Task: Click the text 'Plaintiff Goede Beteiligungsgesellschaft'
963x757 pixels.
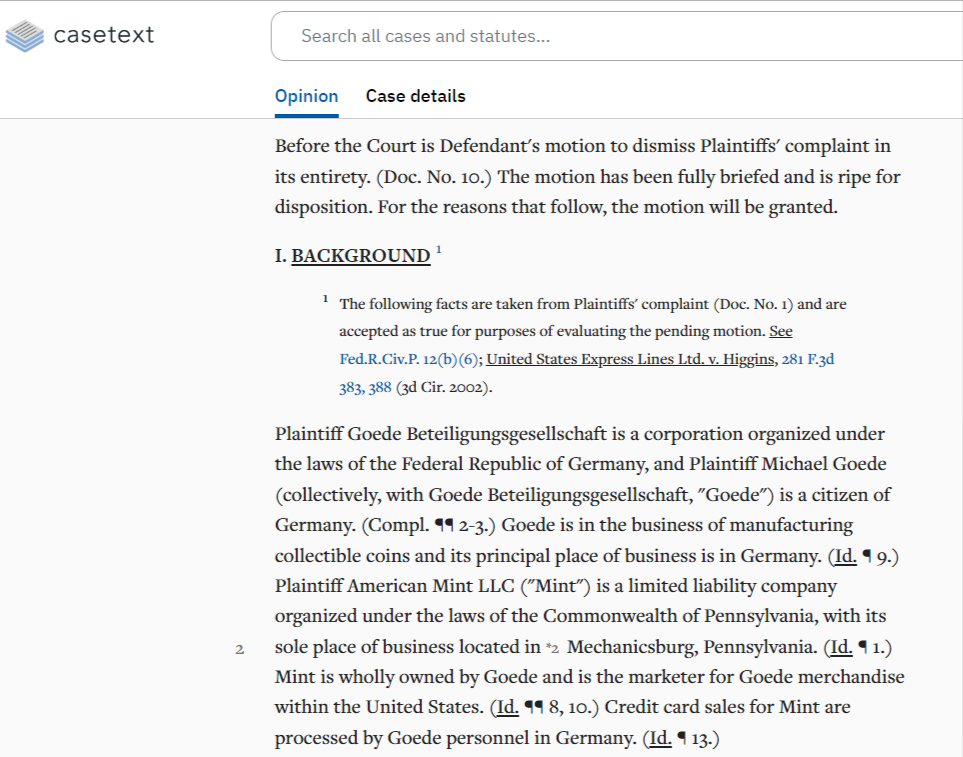Action: pyautogui.click(x=440, y=434)
